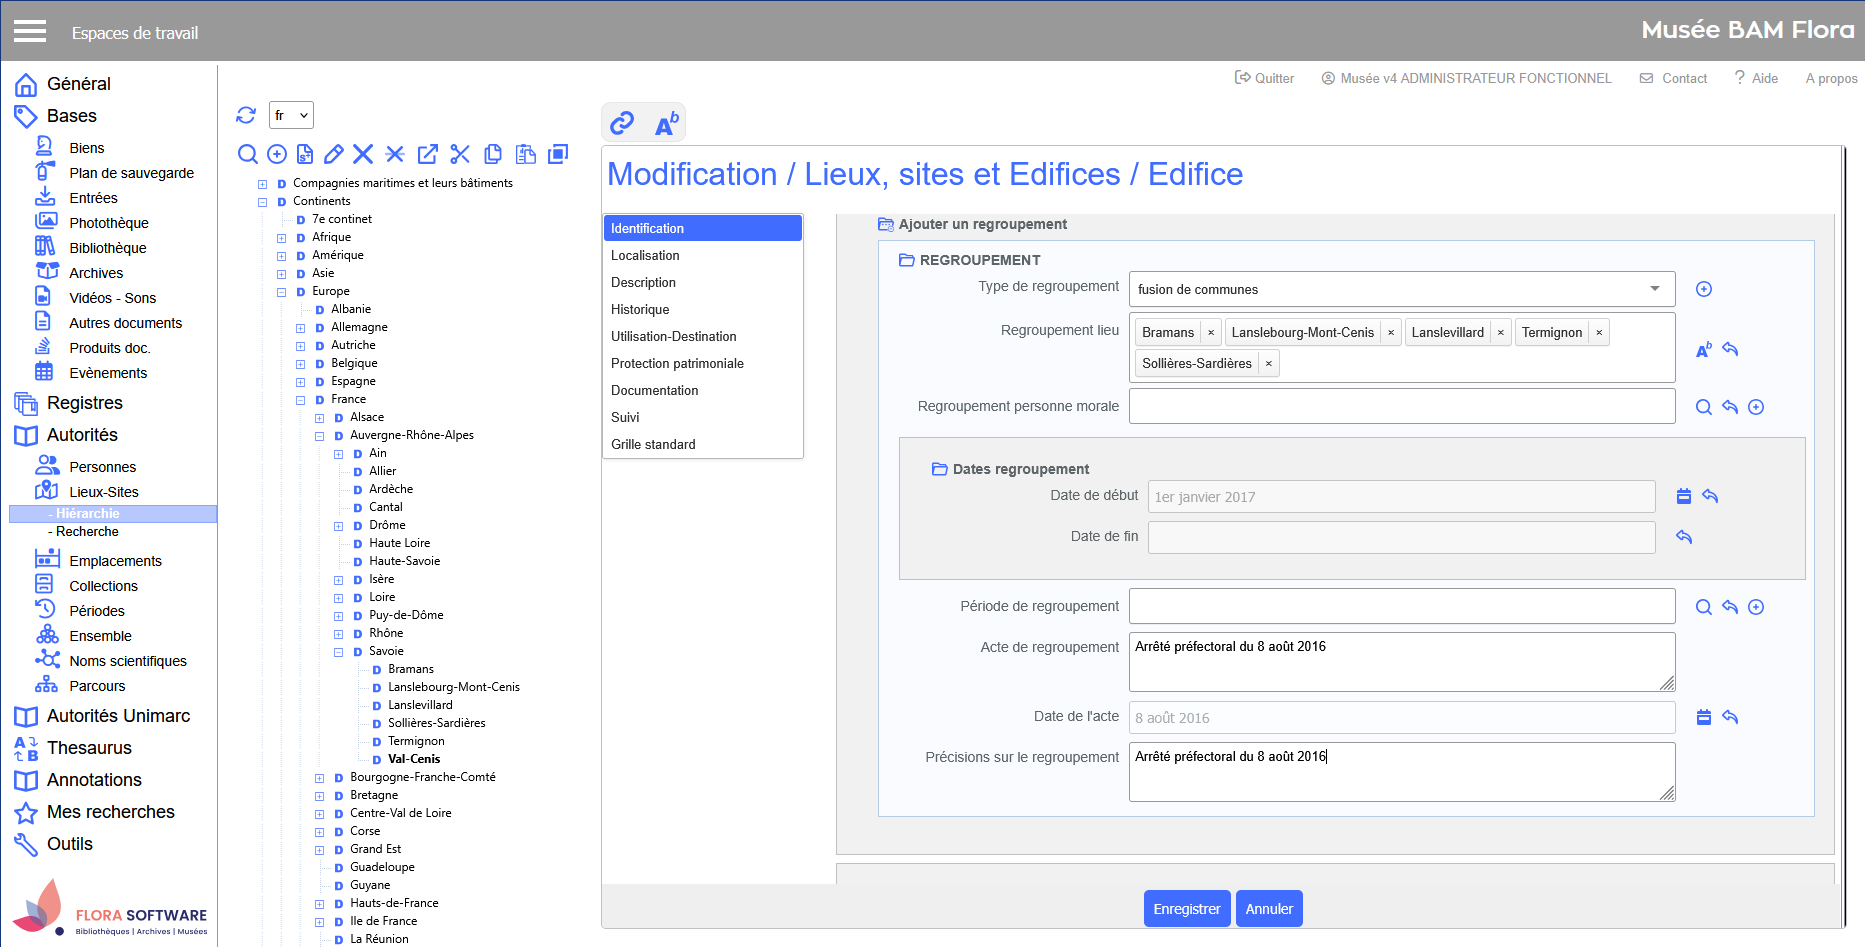Remove the Termignon tag
The width and height of the screenshot is (1865, 947).
point(1599,333)
